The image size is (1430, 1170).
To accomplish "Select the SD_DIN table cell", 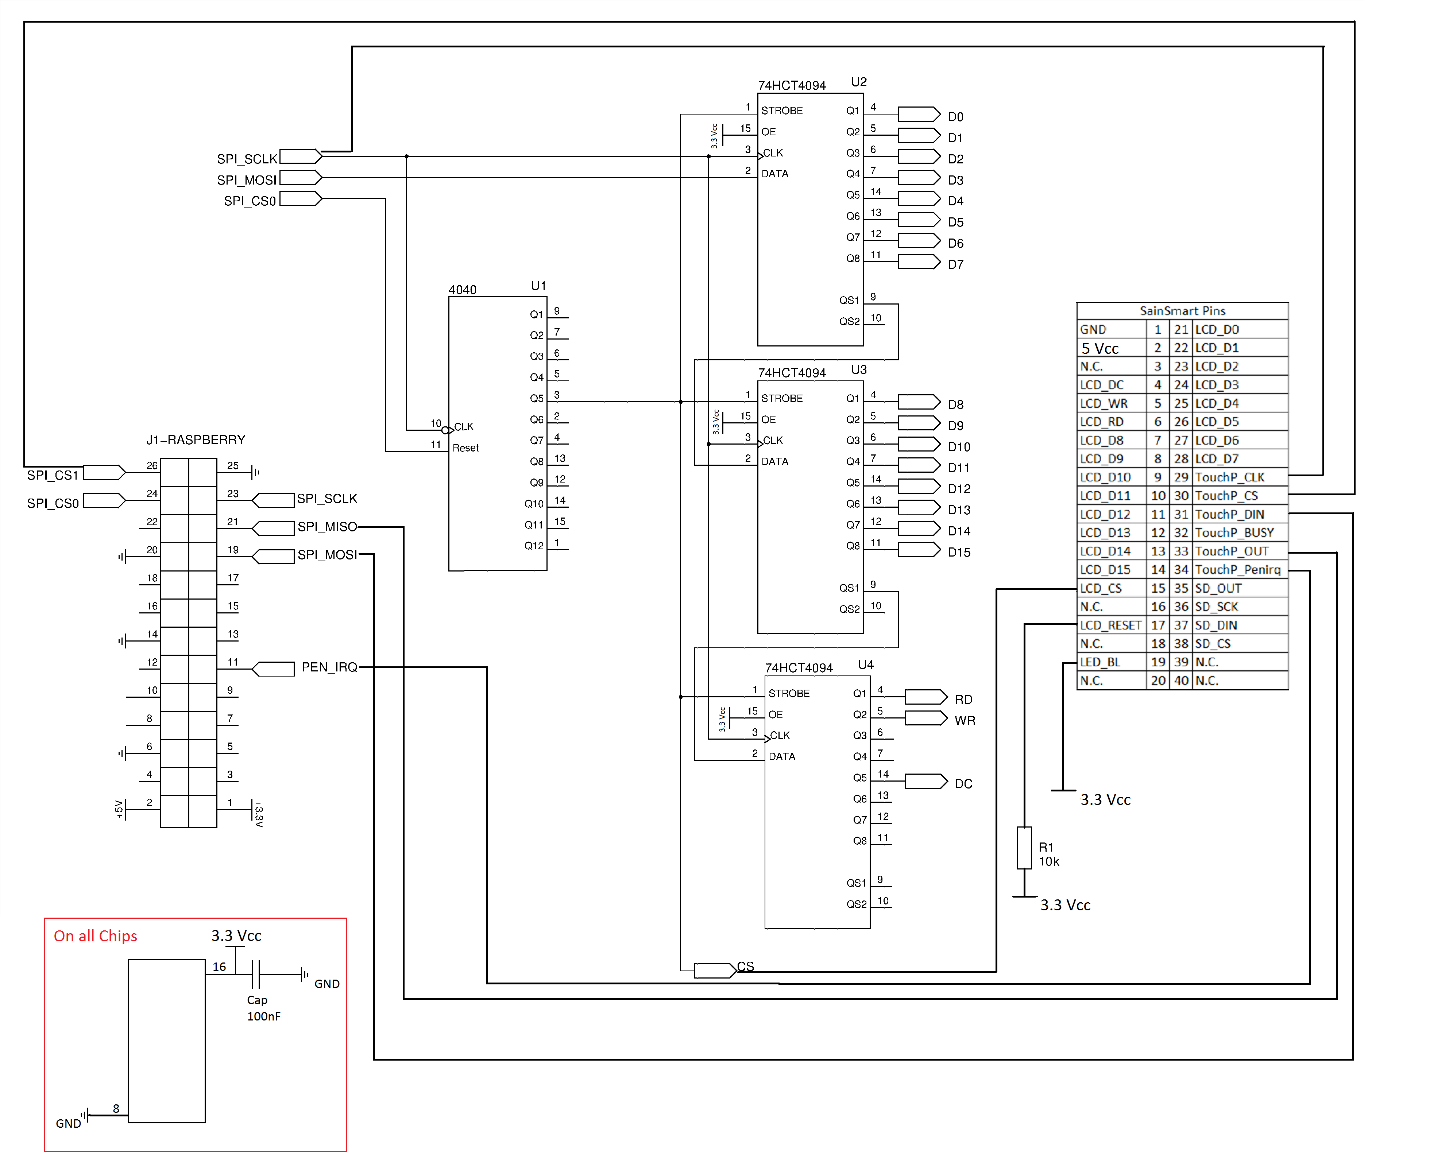I will (x=1240, y=626).
